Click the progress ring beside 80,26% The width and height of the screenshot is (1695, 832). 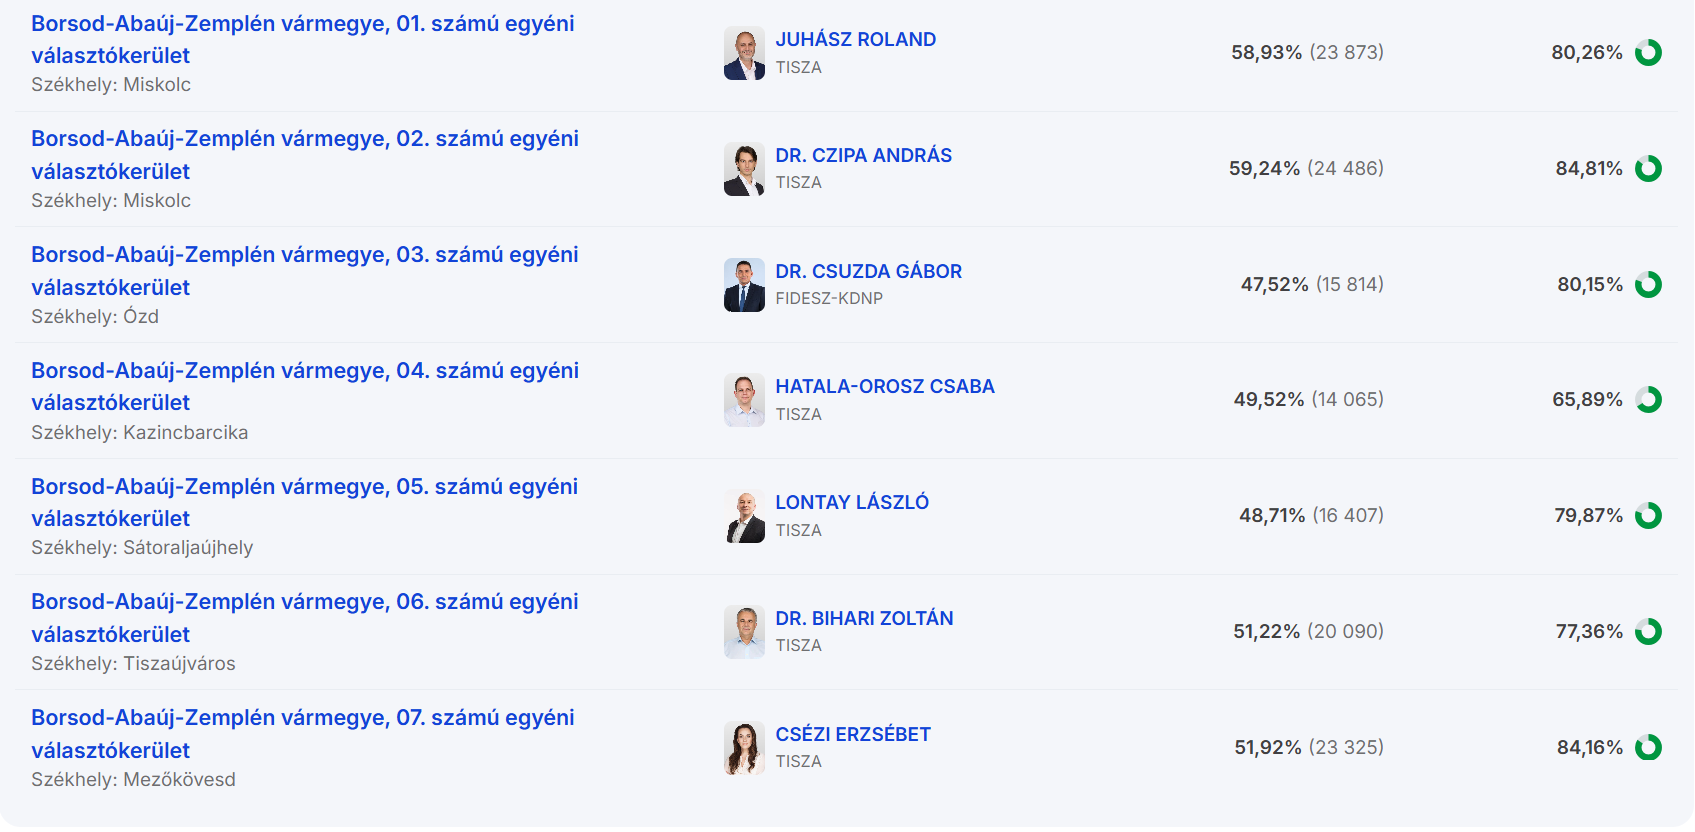(x=1648, y=52)
